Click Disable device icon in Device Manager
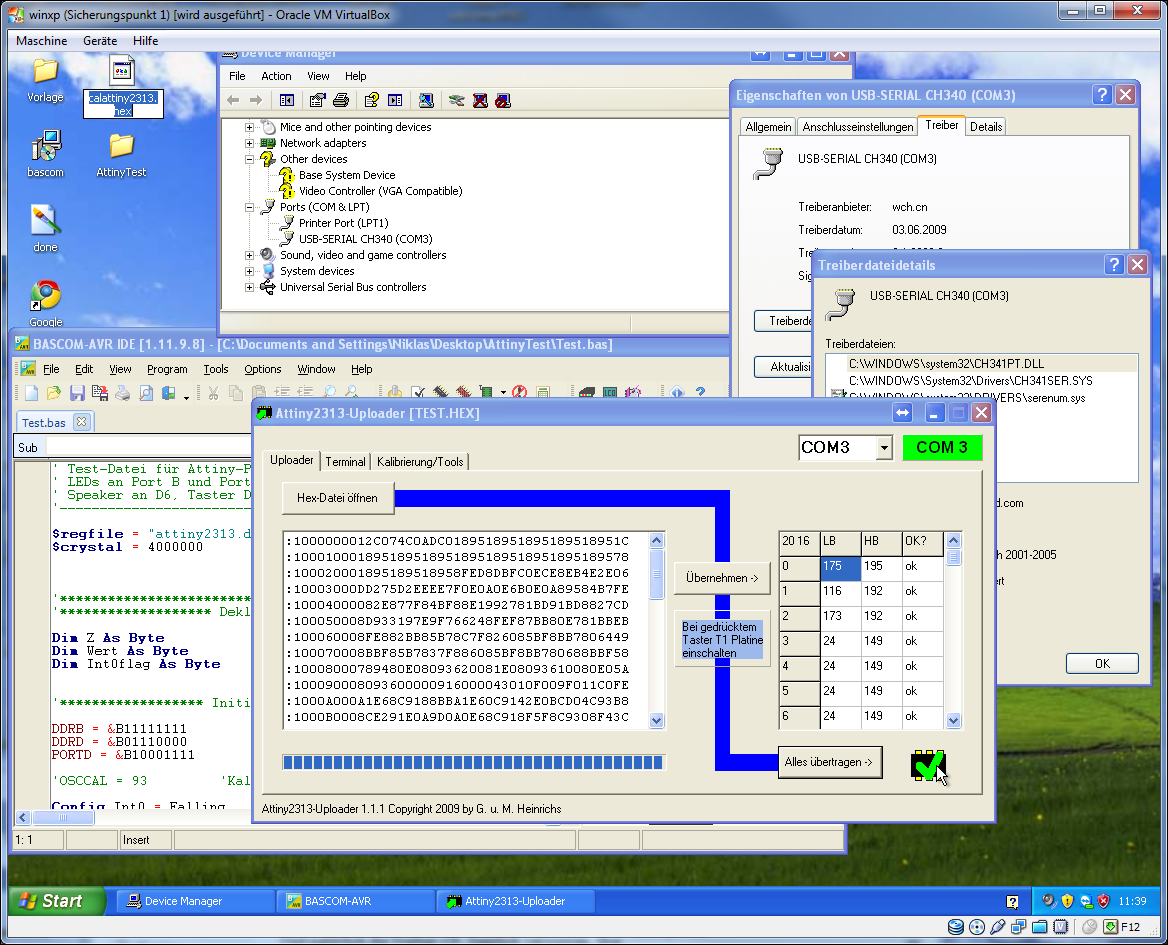 tap(504, 101)
